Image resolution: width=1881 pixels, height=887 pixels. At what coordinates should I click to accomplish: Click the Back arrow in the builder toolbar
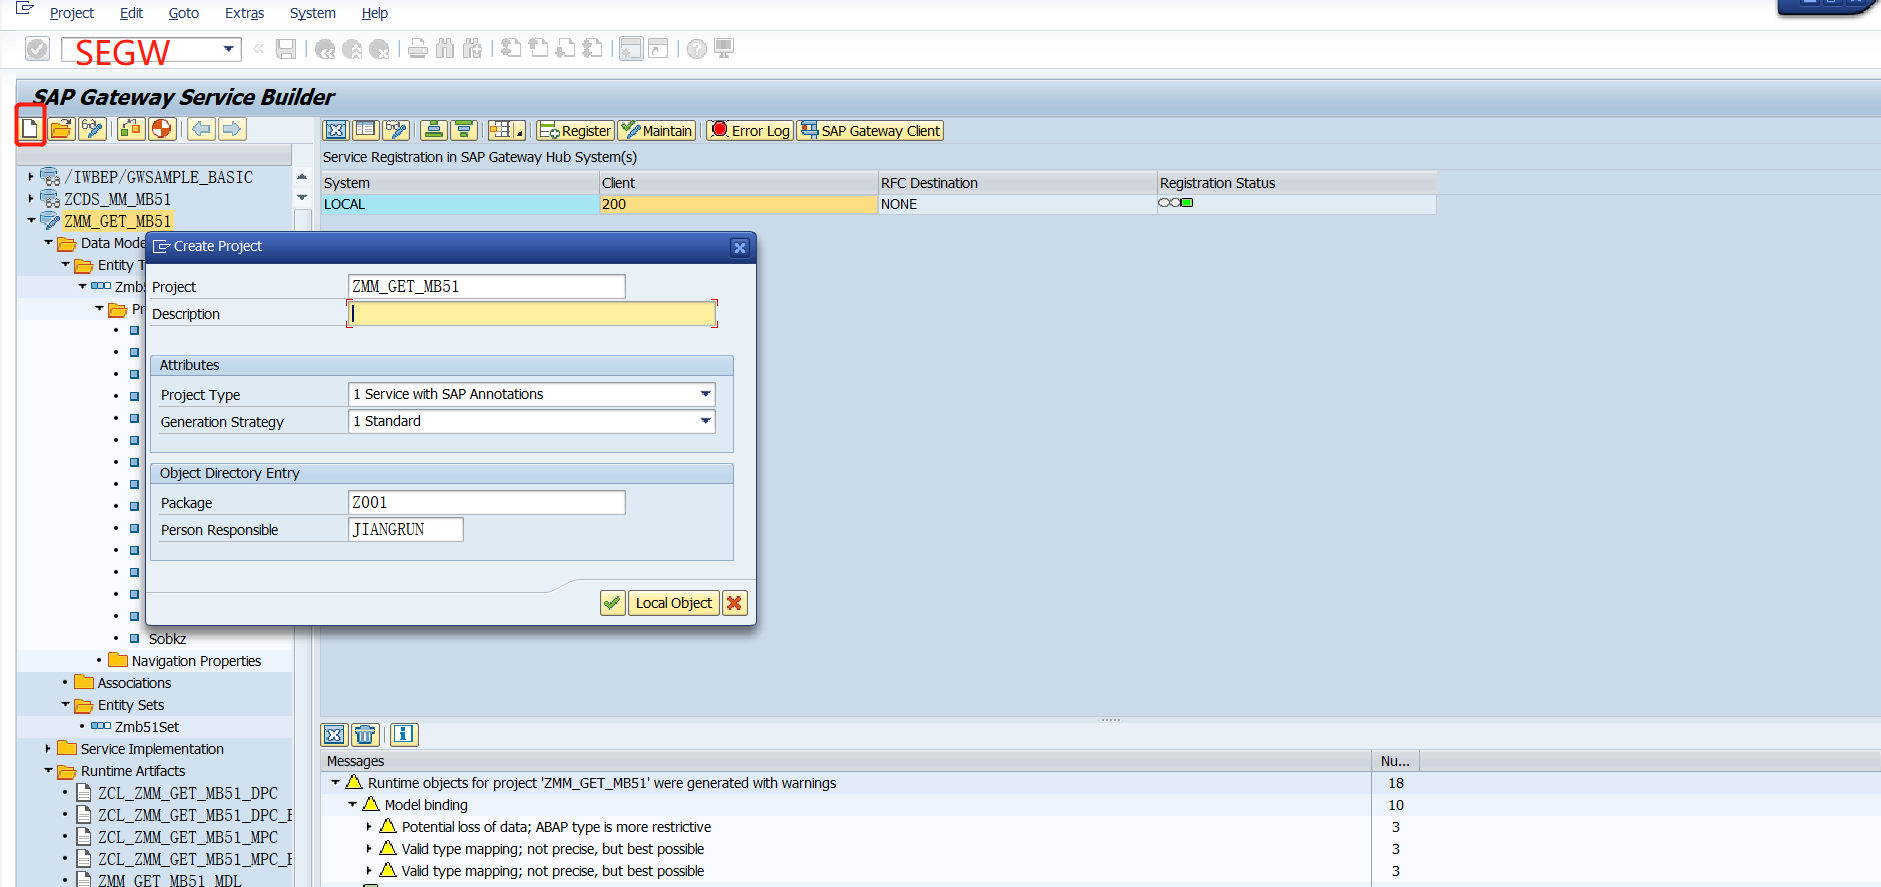pyautogui.click(x=201, y=129)
